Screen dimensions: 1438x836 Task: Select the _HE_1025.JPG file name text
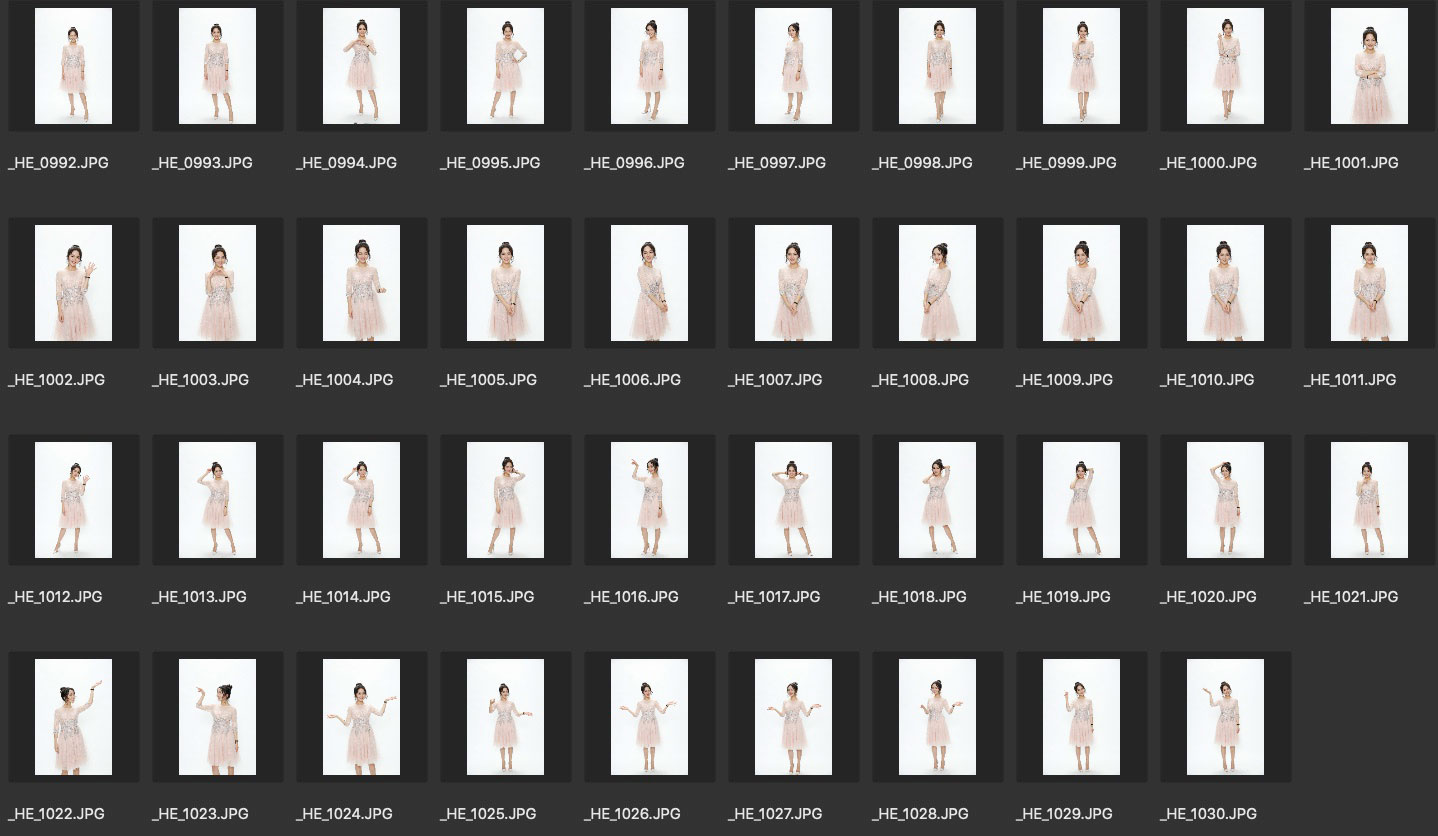point(488,814)
